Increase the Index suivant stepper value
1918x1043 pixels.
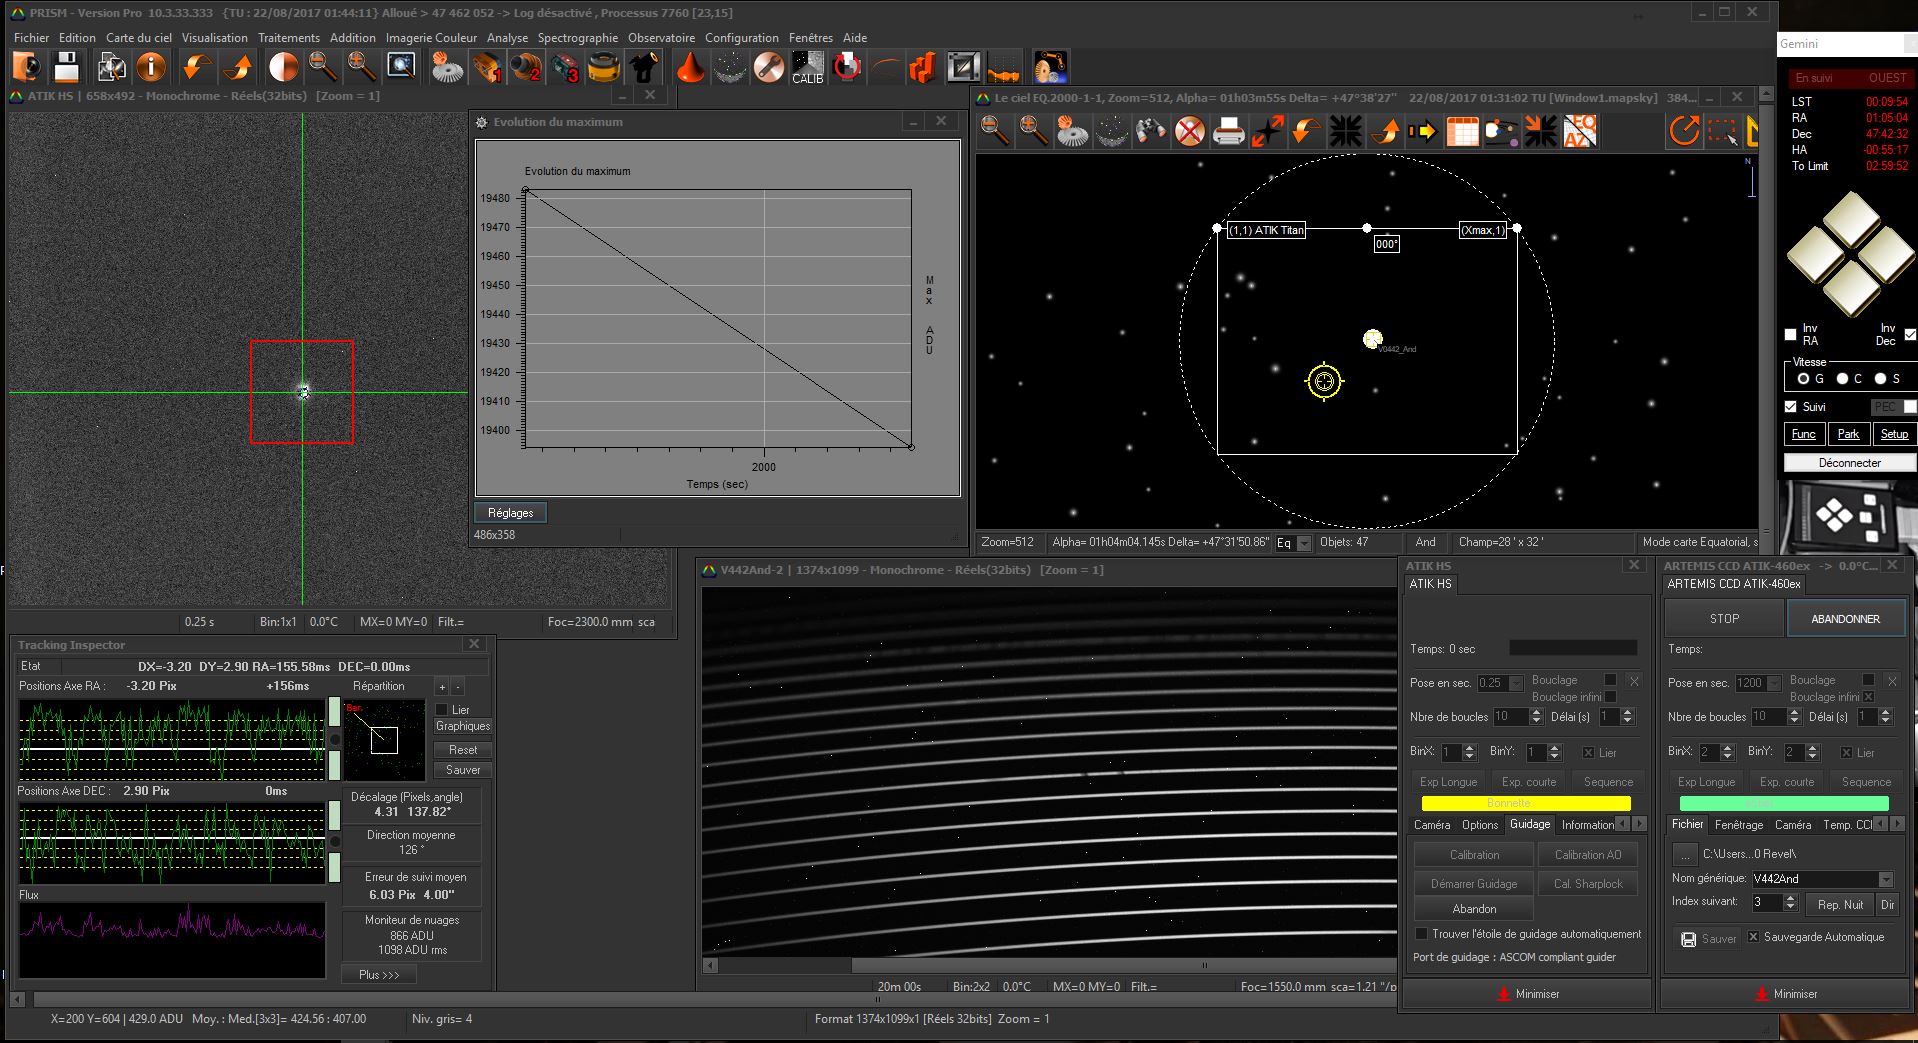tap(1791, 898)
